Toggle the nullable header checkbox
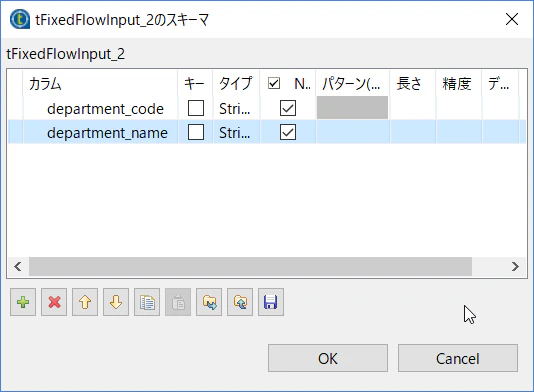 [x=274, y=83]
